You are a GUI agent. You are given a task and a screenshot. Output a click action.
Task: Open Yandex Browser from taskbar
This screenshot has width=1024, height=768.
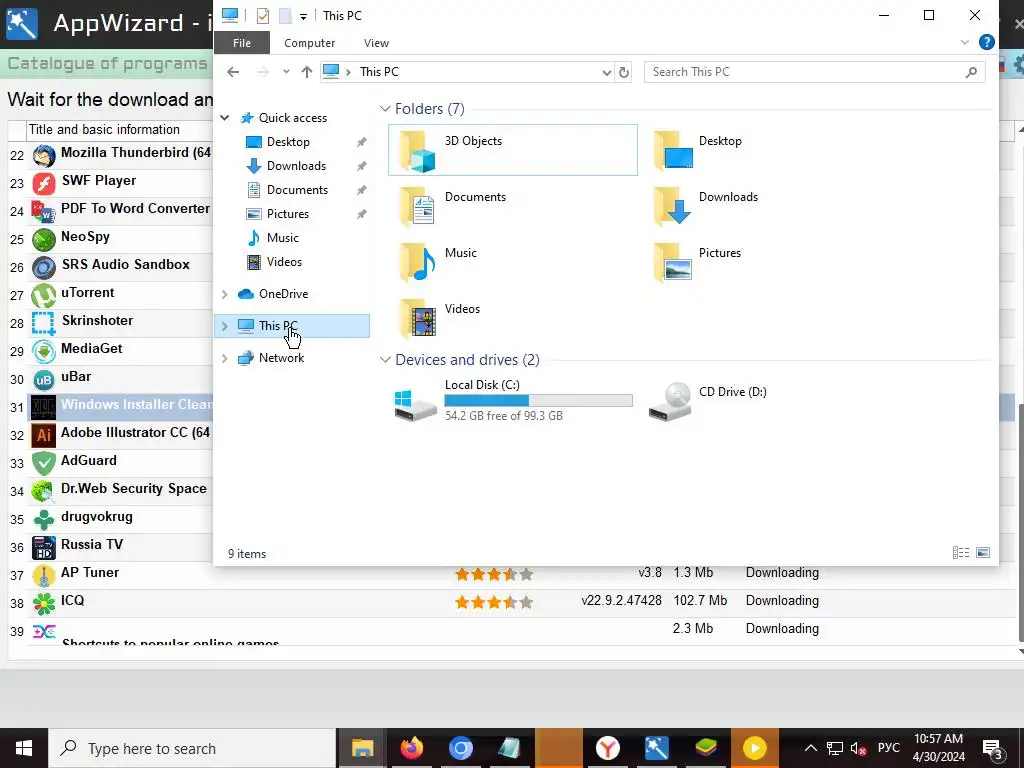tap(607, 748)
